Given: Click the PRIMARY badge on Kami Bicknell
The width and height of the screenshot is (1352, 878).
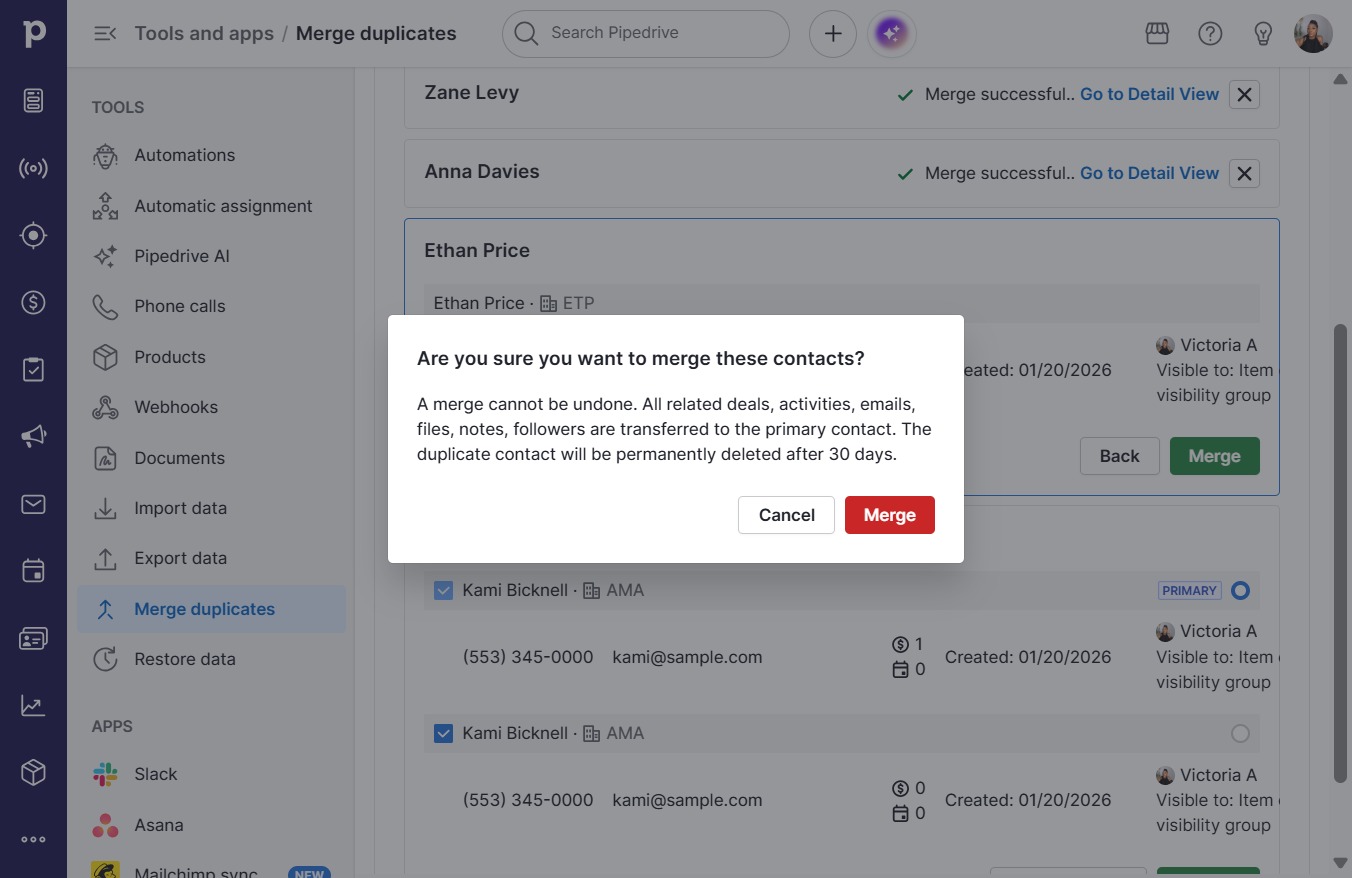Looking at the screenshot, I should click(1189, 591).
